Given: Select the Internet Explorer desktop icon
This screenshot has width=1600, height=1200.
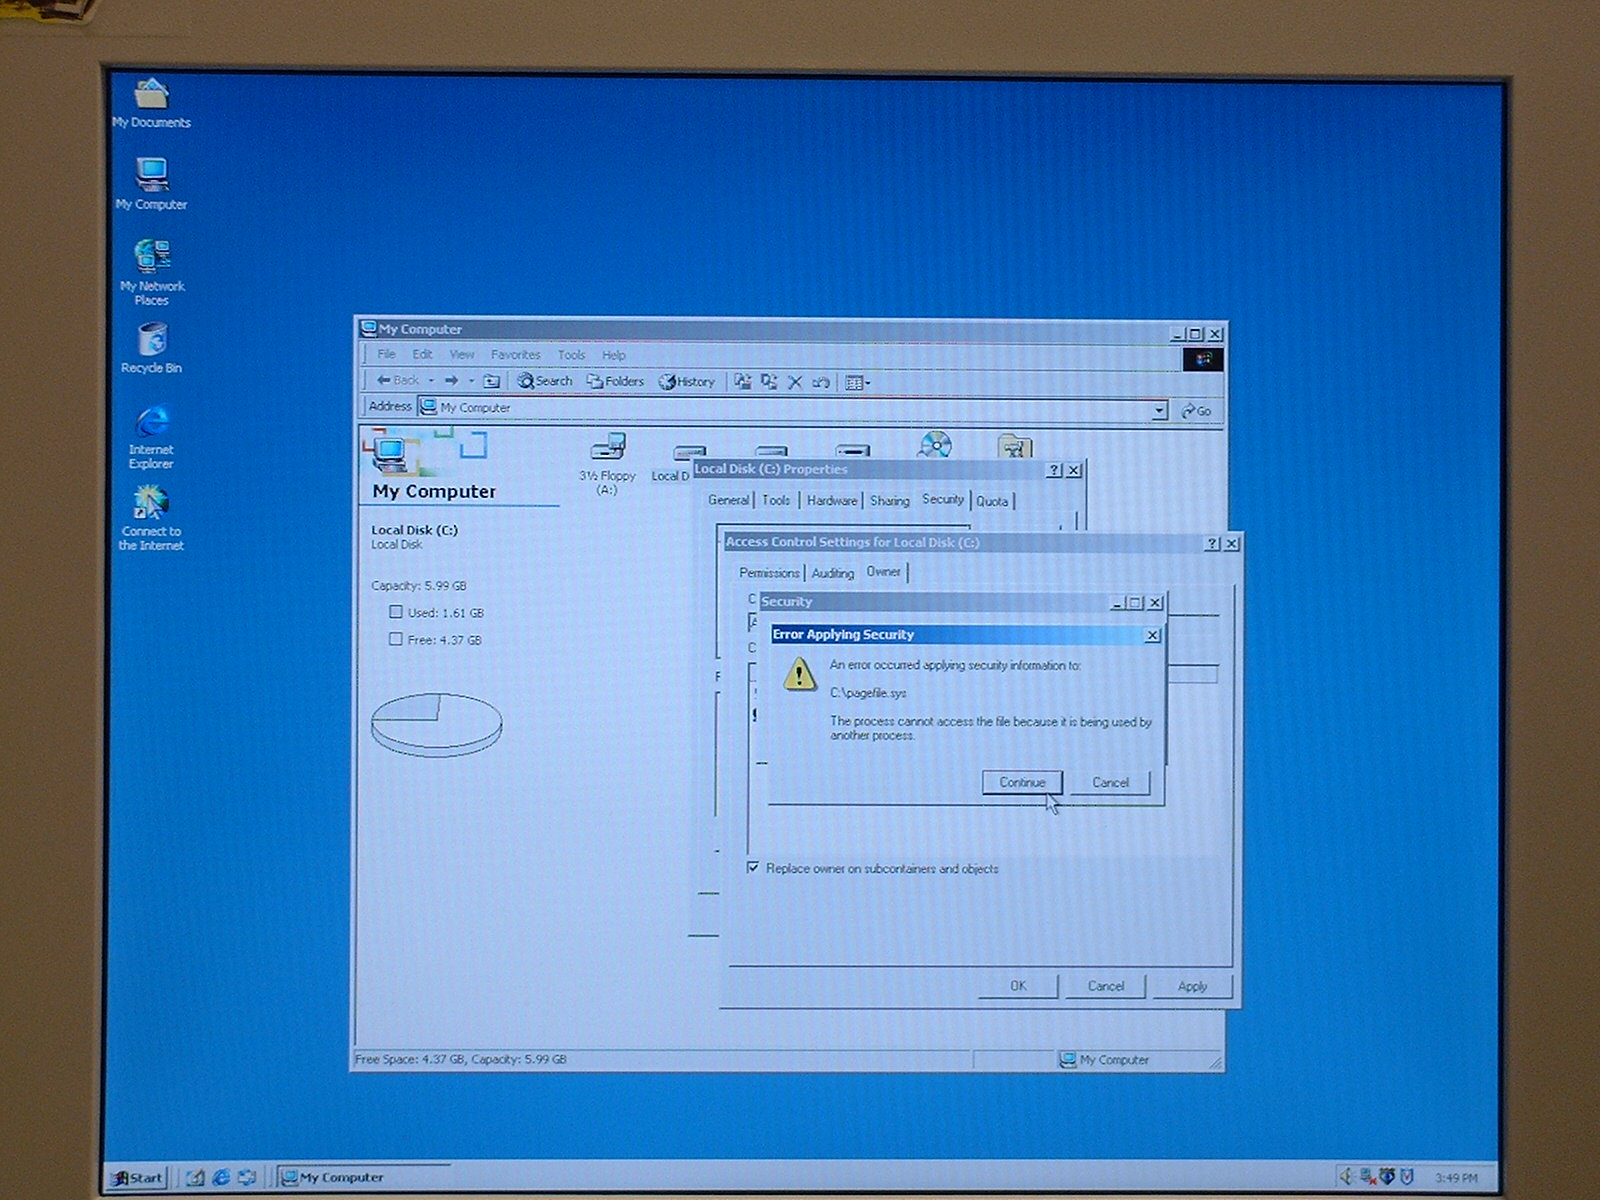Looking at the screenshot, I should click(x=151, y=424).
